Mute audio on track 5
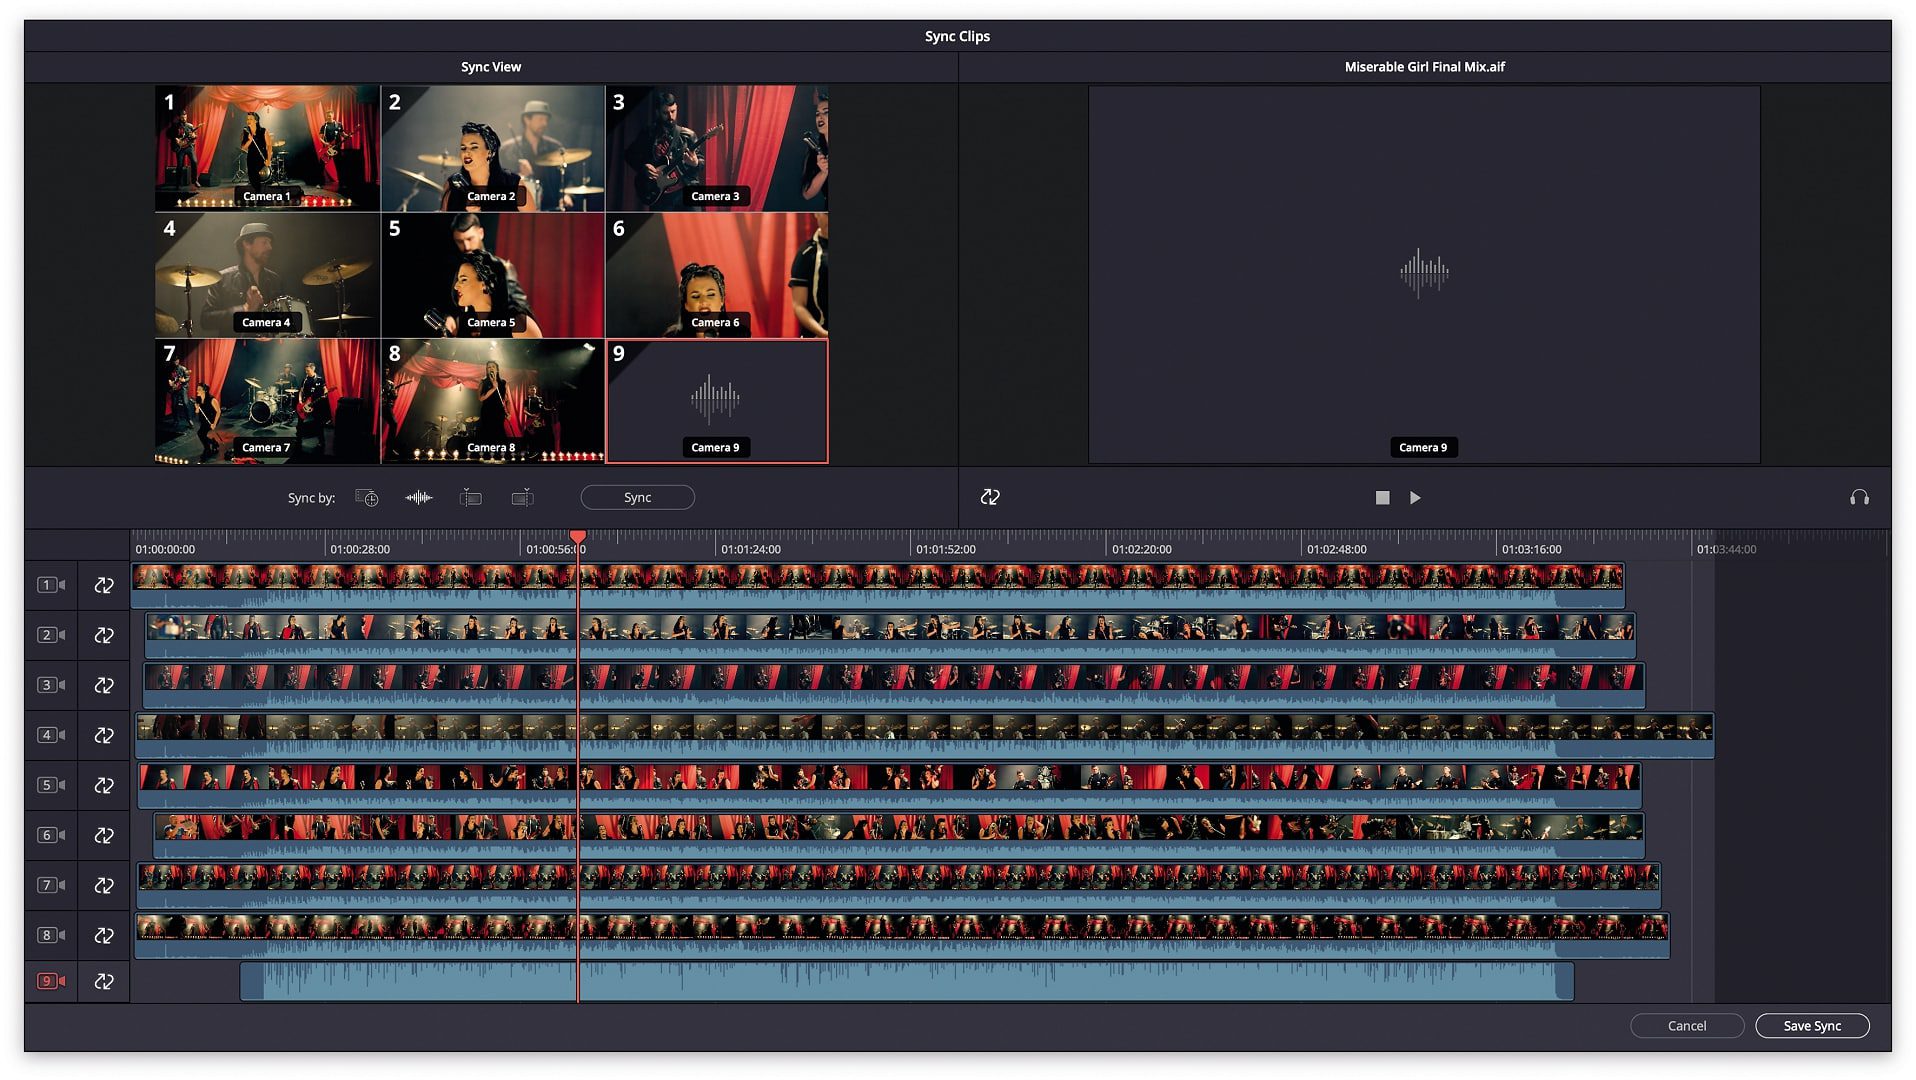This screenshot has height=1080, width=1916. coord(62,784)
